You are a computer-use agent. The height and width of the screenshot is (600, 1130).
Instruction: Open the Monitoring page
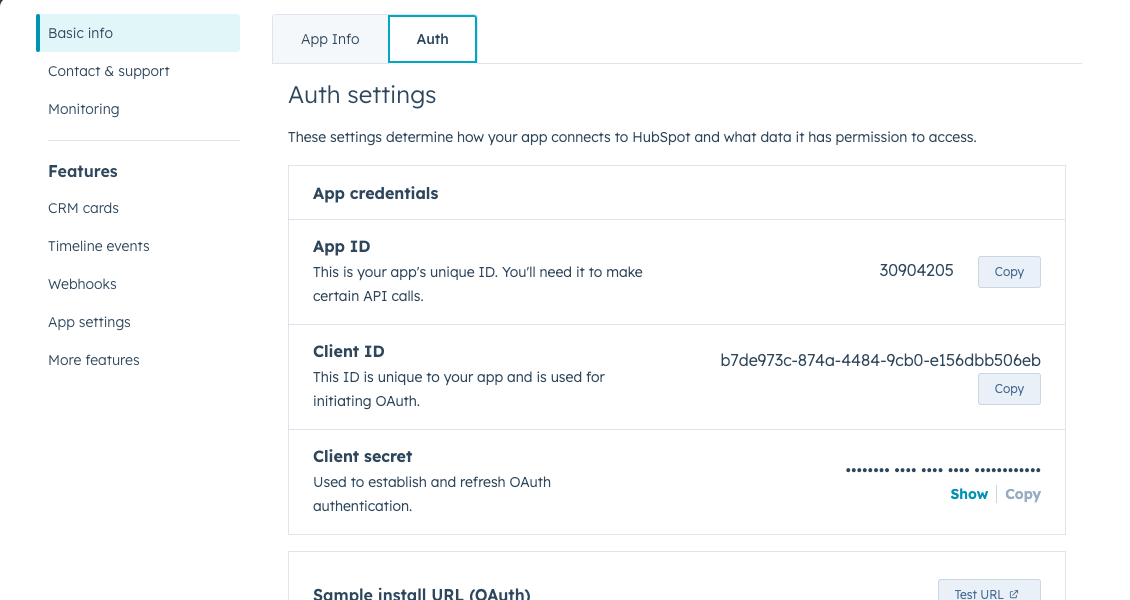click(84, 109)
